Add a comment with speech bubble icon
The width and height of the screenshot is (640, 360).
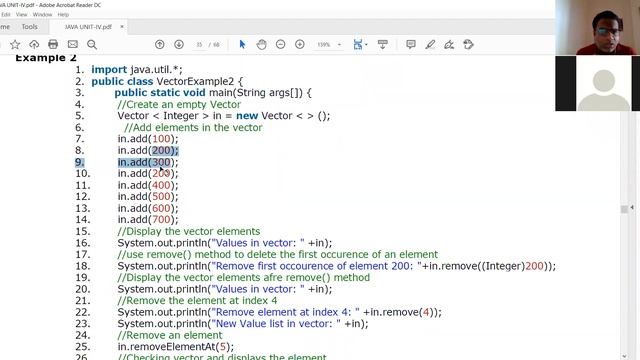click(411, 44)
